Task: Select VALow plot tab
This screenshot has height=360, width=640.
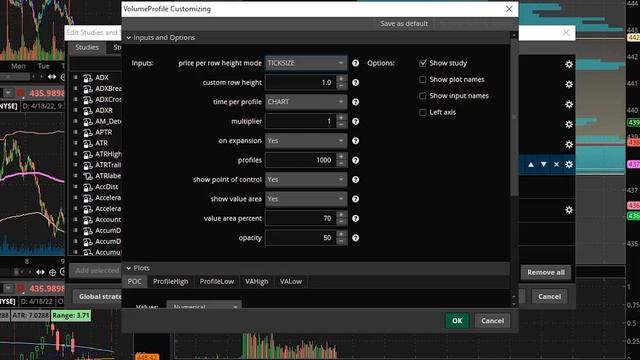Action: [x=291, y=282]
